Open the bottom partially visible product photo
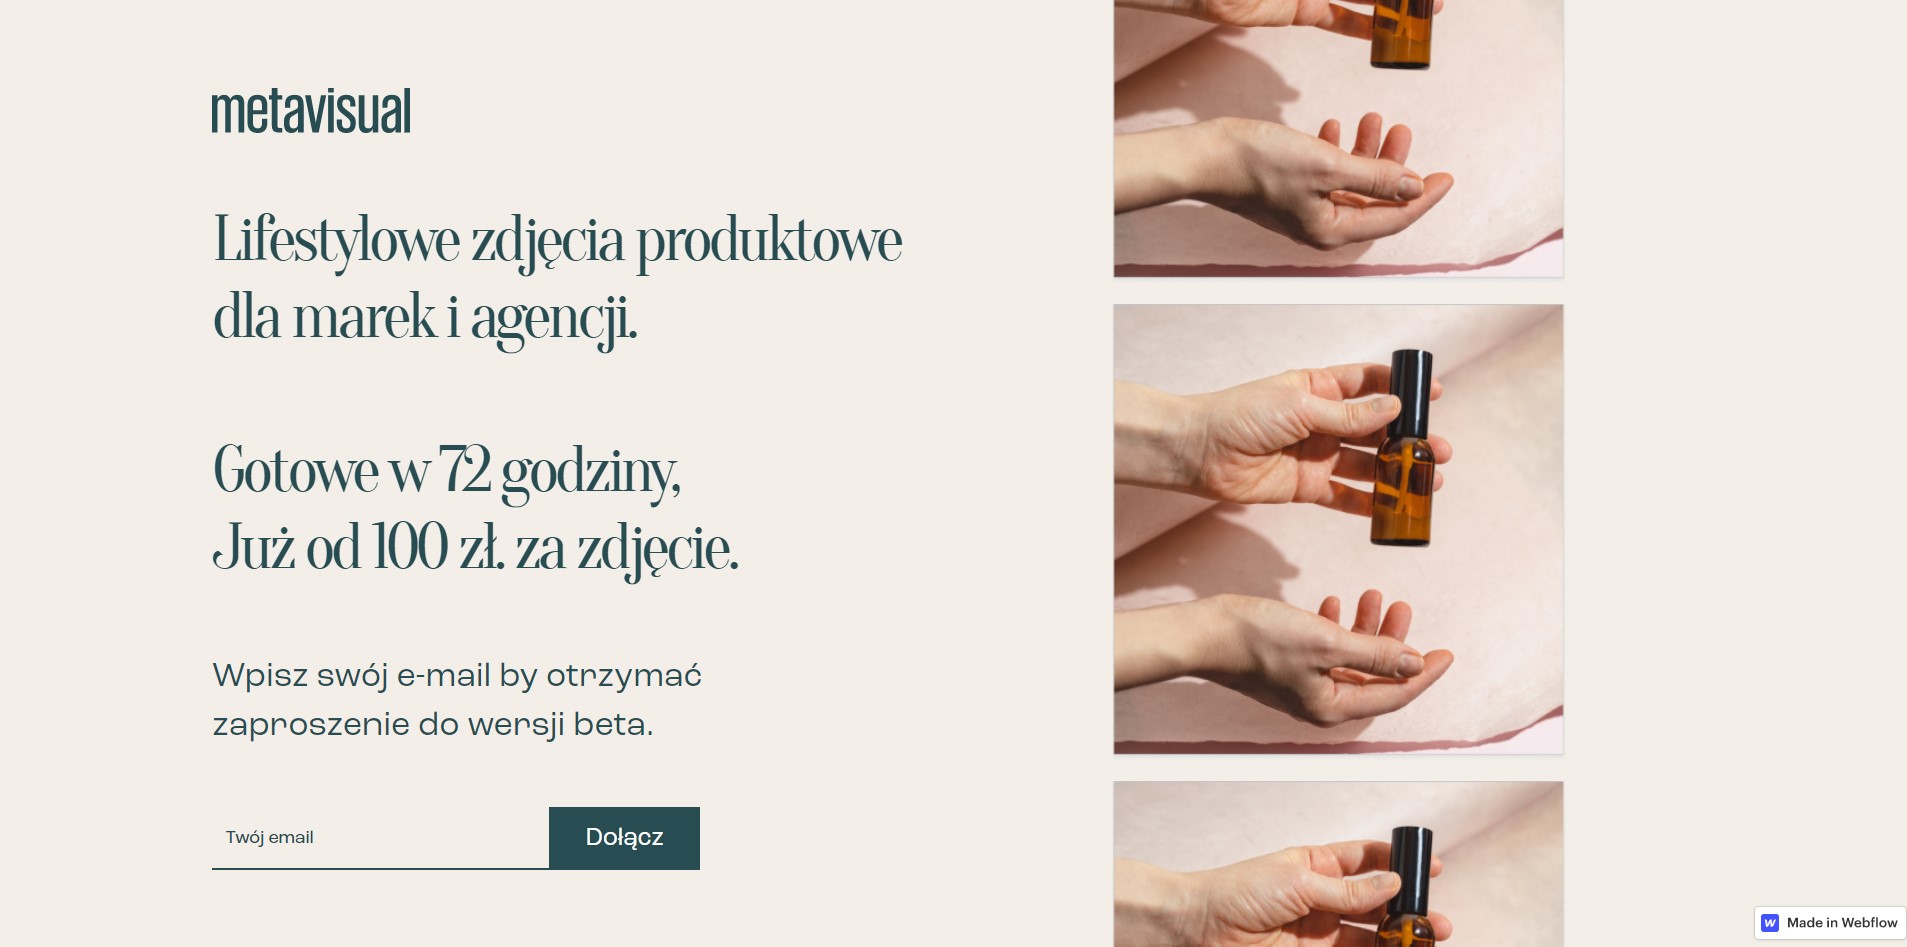The image size is (1907, 947). coord(1338,864)
